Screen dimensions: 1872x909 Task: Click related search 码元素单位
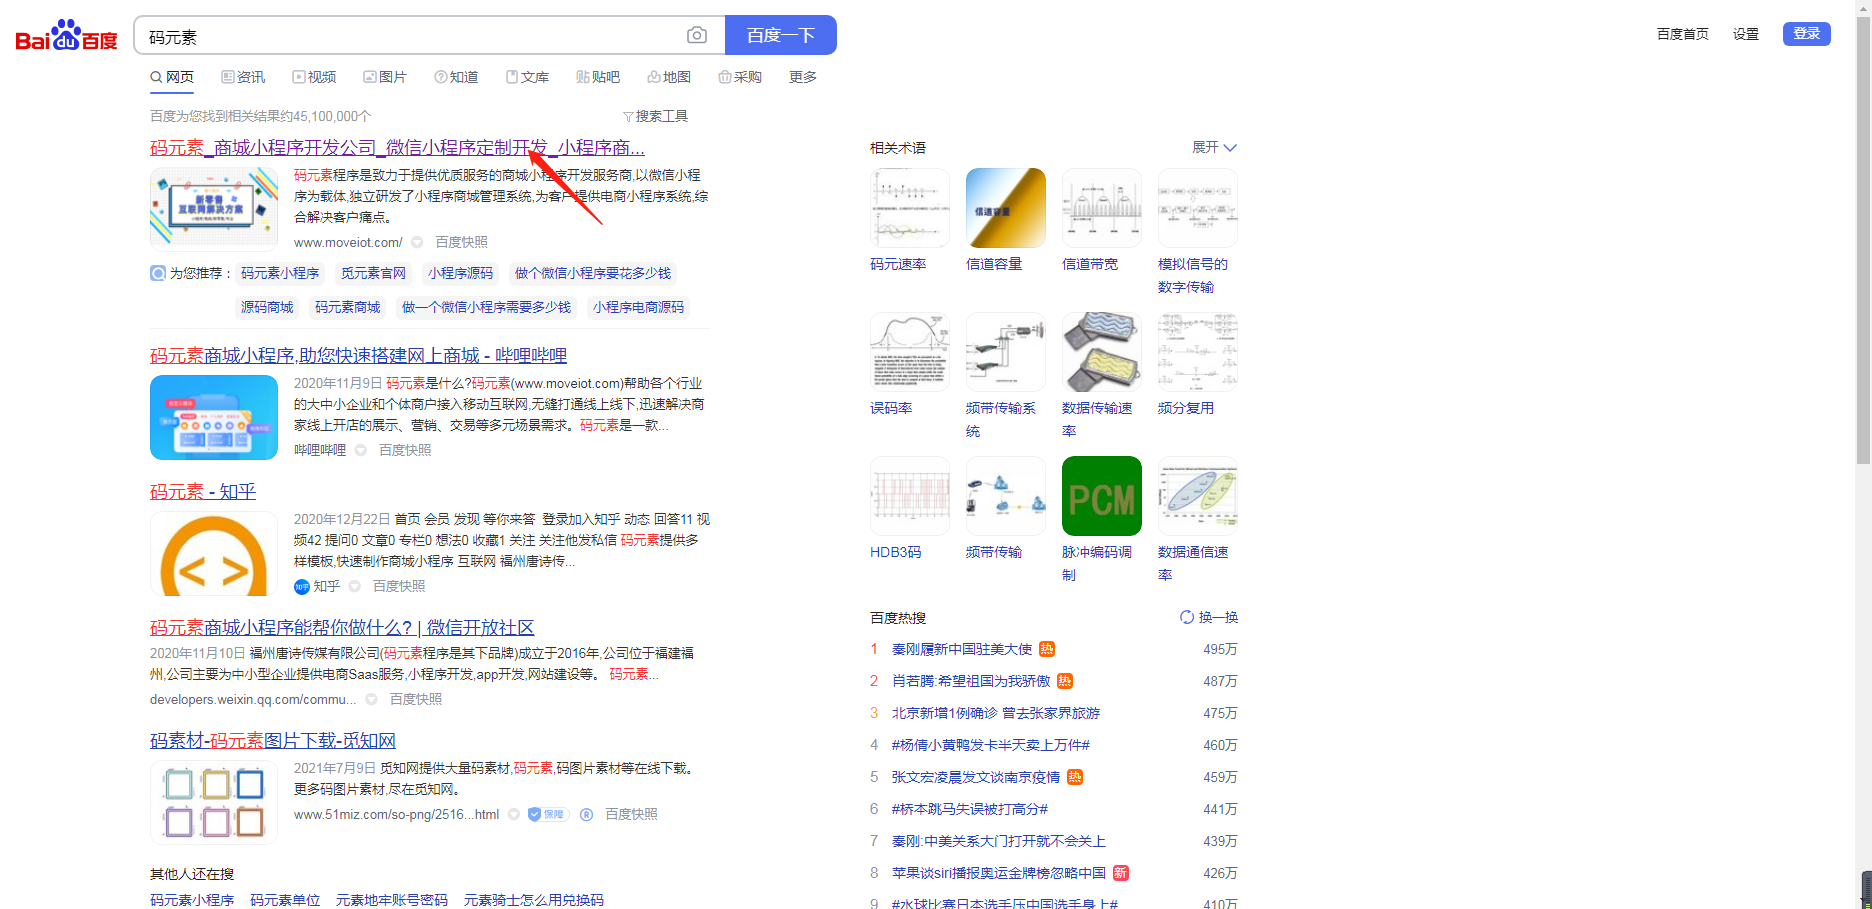point(285,900)
